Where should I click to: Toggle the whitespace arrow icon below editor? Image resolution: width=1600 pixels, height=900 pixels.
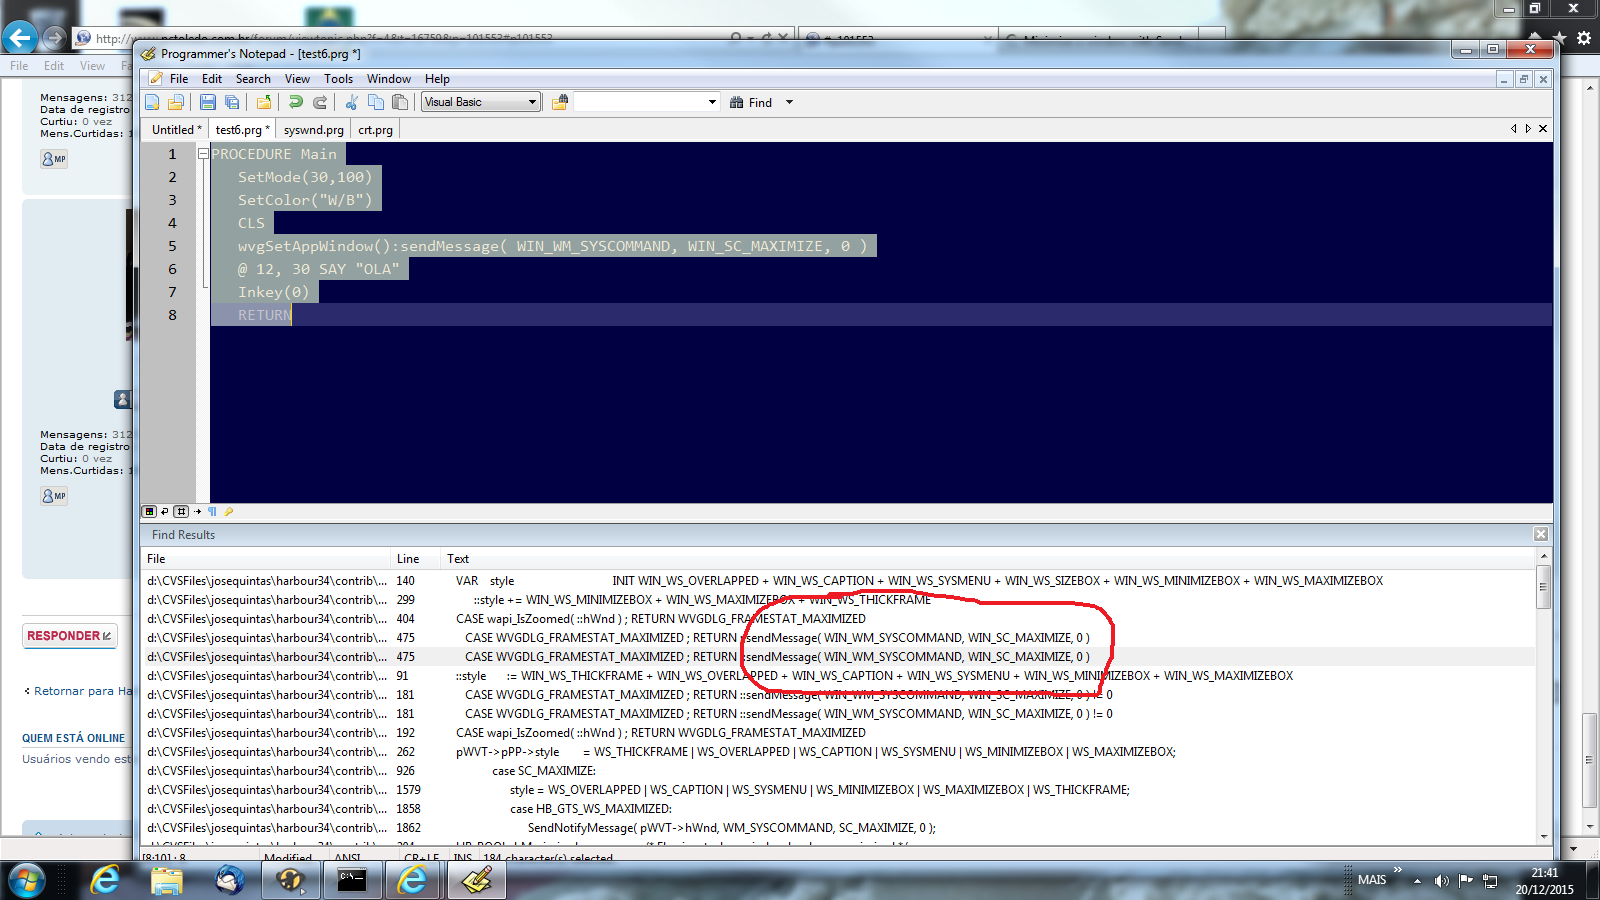pyautogui.click(x=197, y=511)
